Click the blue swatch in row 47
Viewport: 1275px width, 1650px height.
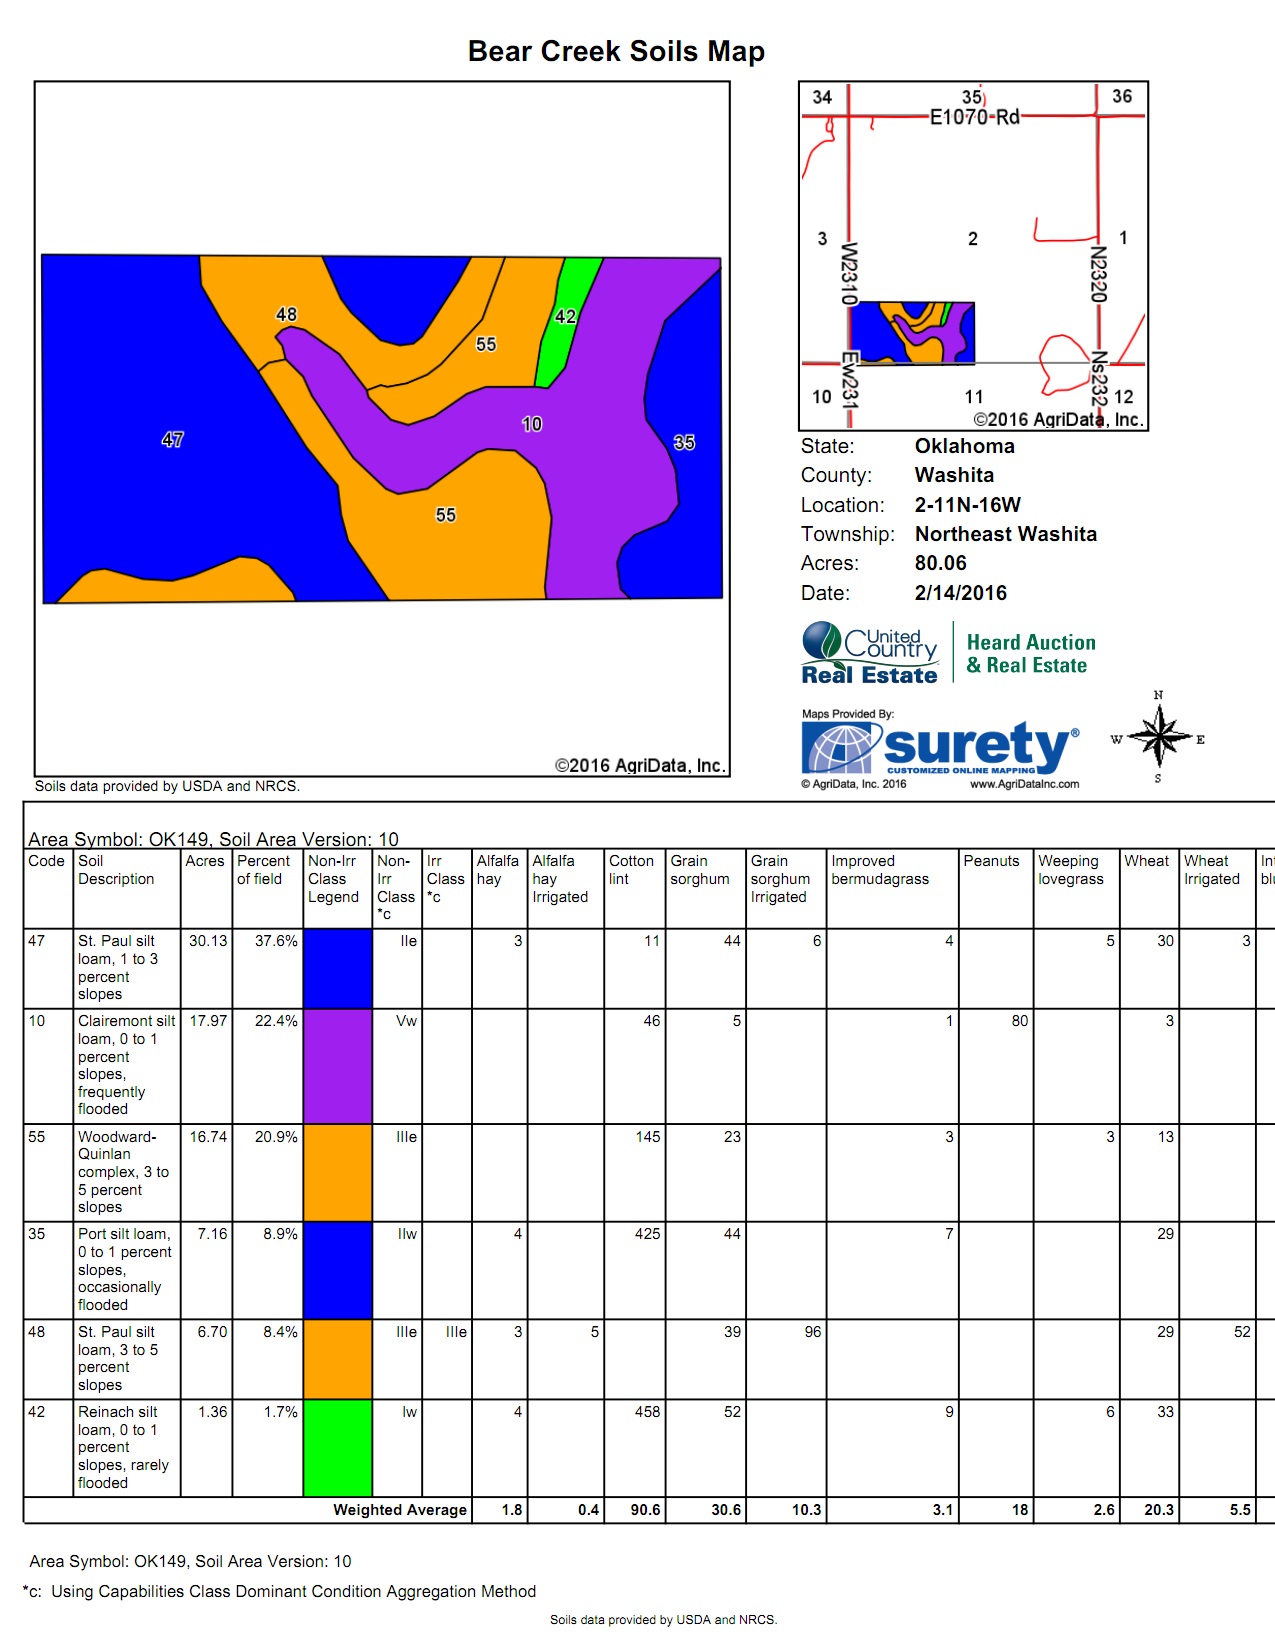(x=337, y=968)
